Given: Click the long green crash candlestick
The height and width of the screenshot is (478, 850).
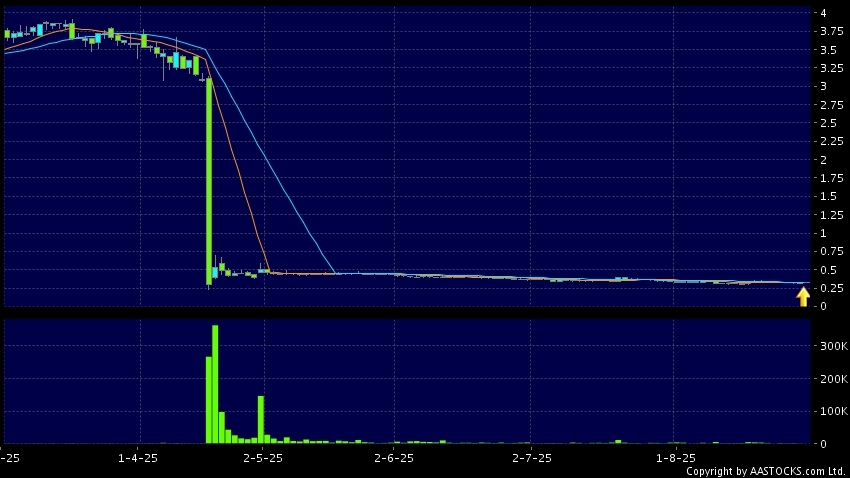Looking at the screenshot, I should point(209,182).
